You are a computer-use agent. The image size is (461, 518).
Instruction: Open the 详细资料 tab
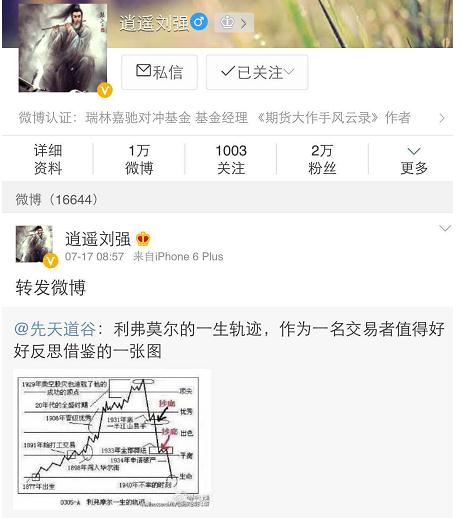coord(48,159)
